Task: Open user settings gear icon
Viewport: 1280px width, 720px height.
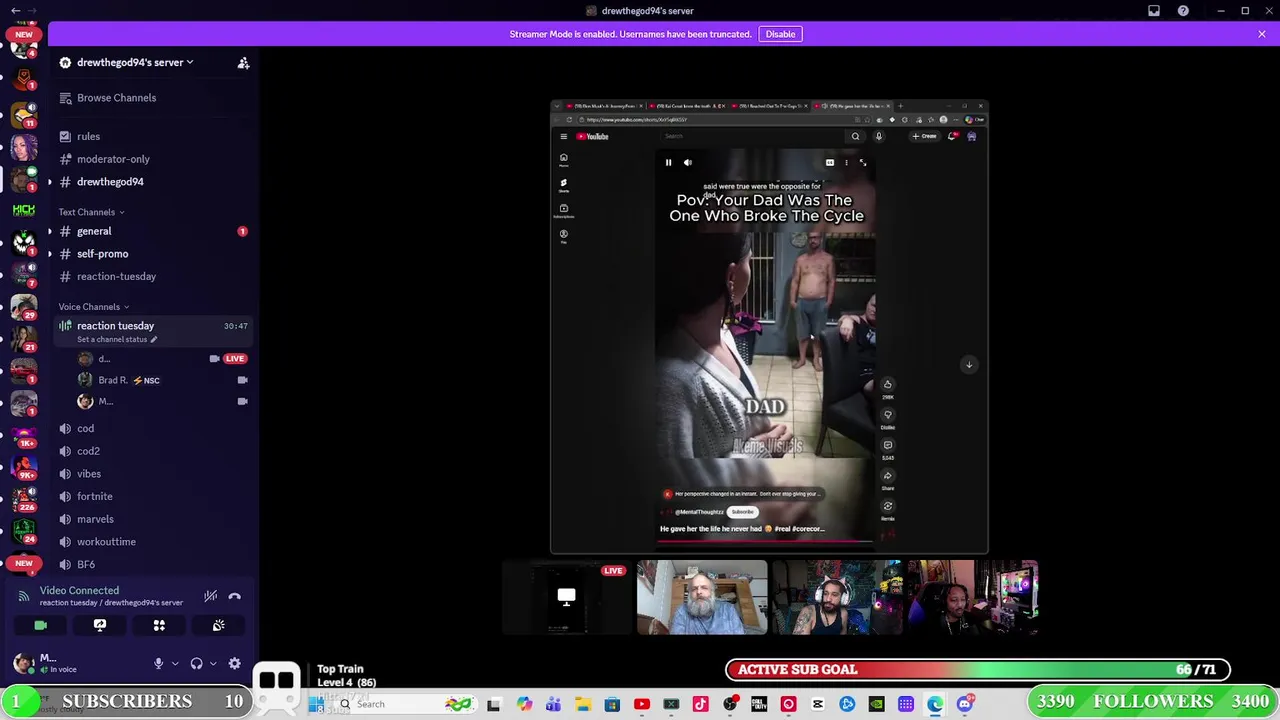Action: [x=234, y=663]
